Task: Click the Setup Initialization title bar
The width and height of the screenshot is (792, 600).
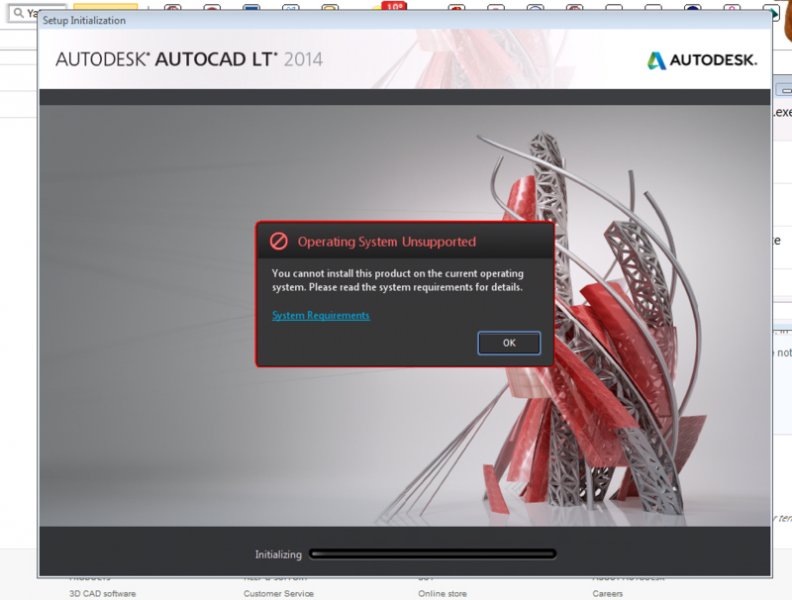Action: tap(404, 20)
